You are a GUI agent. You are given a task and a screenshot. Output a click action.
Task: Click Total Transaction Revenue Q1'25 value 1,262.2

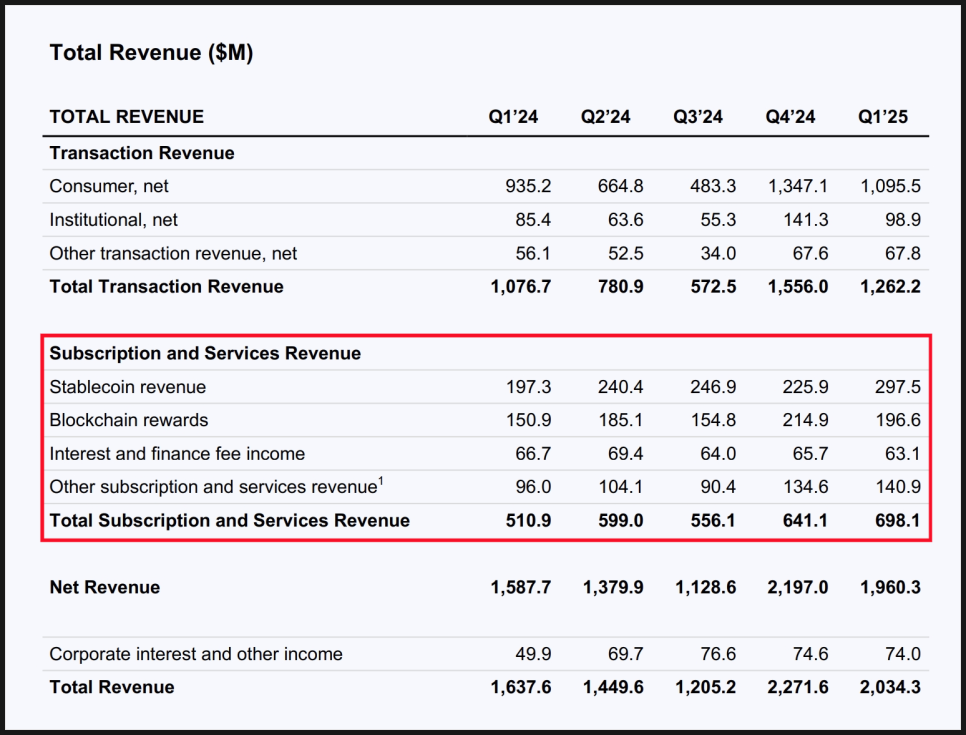pyautogui.click(x=890, y=286)
